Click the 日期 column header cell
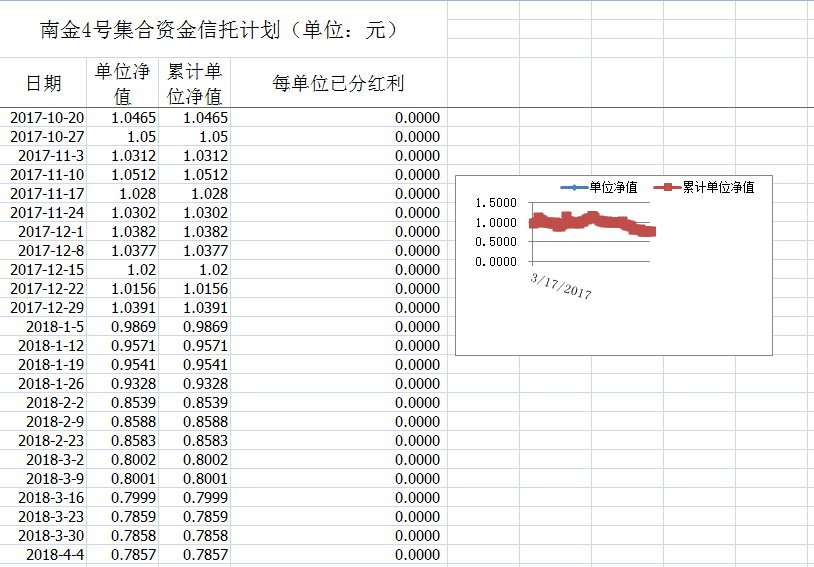 point(43,83)
